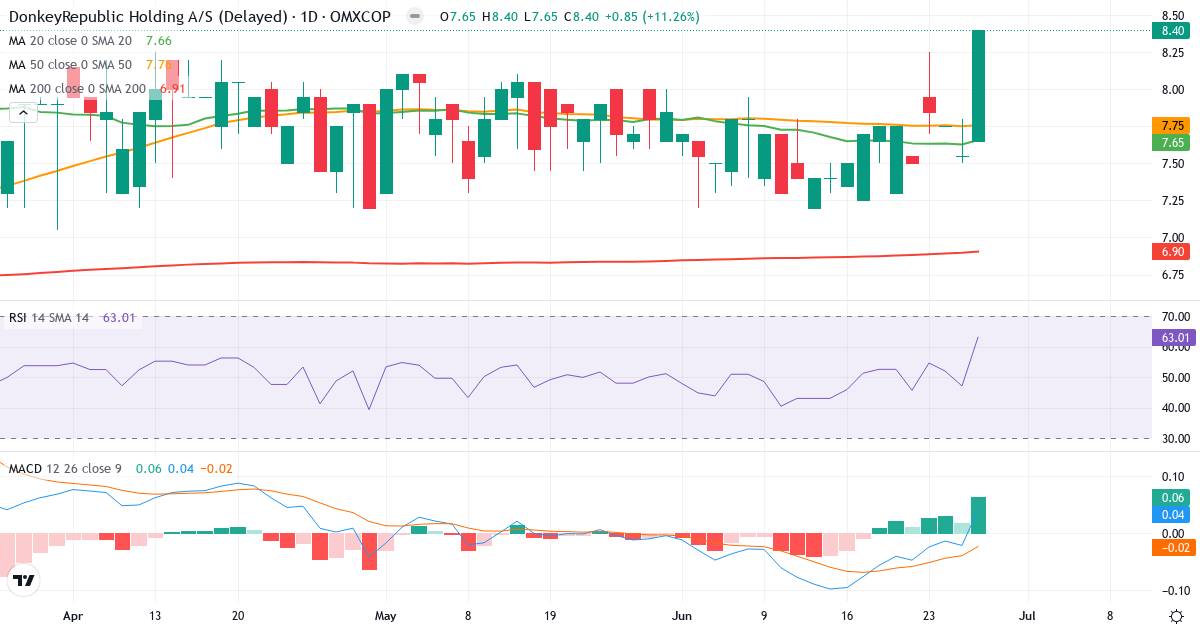
Task: Click the 0.00 MACD axis label
Action: 1173,533
